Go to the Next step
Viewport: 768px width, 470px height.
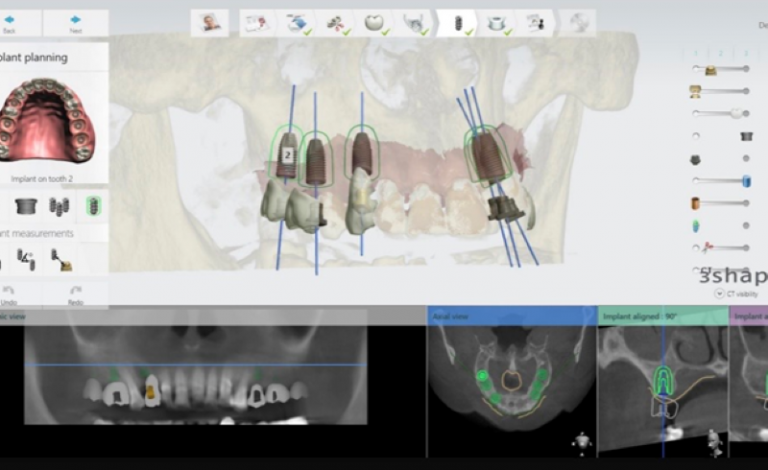tap(76, 23)
